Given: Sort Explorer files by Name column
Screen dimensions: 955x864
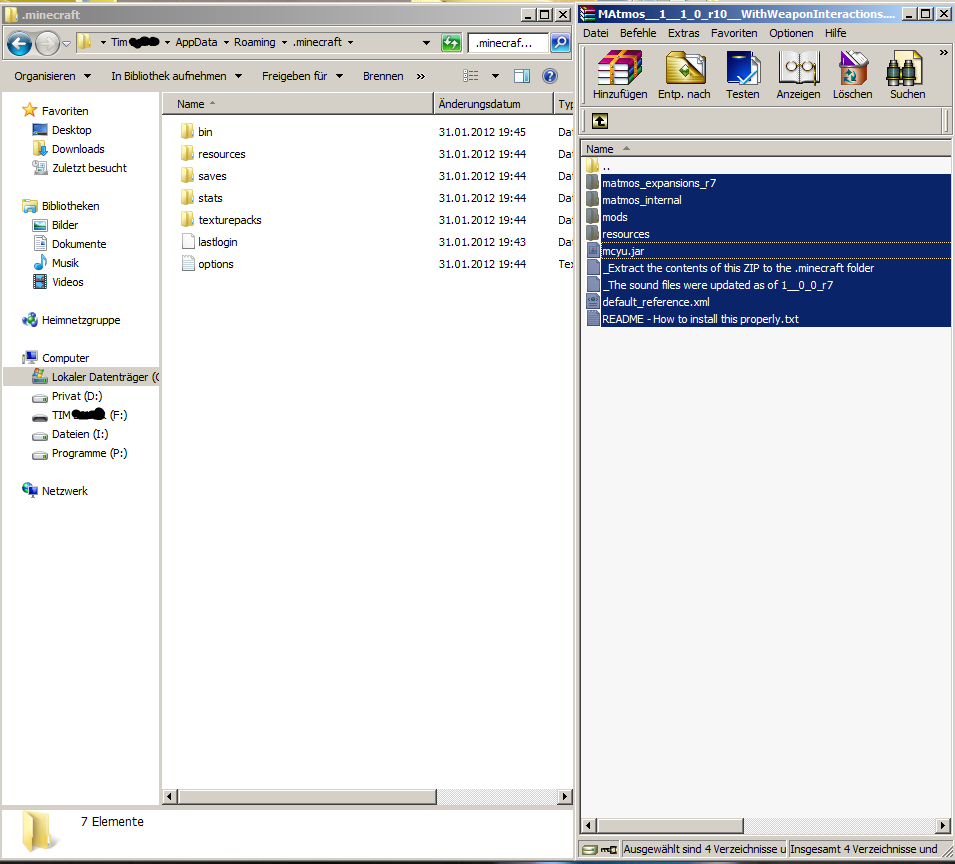Looking at the screenshot, I should point(298,104).
